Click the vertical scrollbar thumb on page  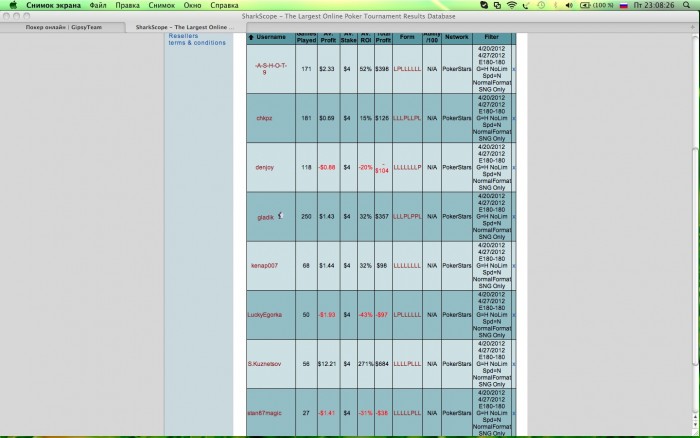pyautogui.click(x=695, y=257)
